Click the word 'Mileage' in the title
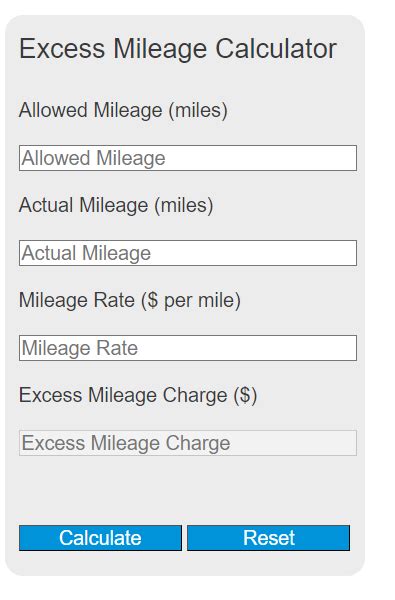Viewport: 395px width, 600px height. click(160, 50)
